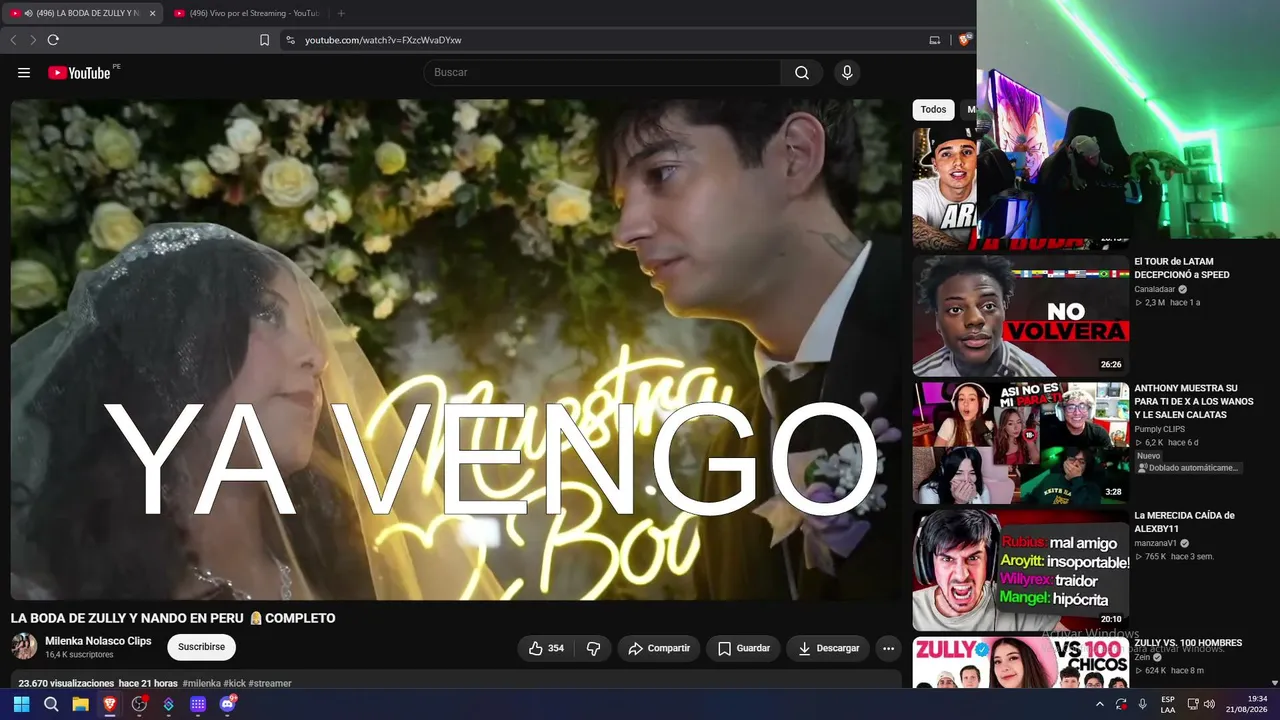Open the system tray microphone icon

coord(1142,704)
